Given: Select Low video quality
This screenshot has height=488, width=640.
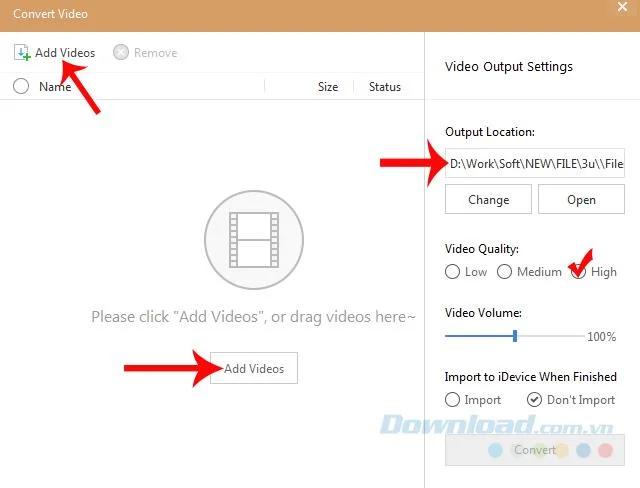Looking at the screenshot, I should coord(452,272).
